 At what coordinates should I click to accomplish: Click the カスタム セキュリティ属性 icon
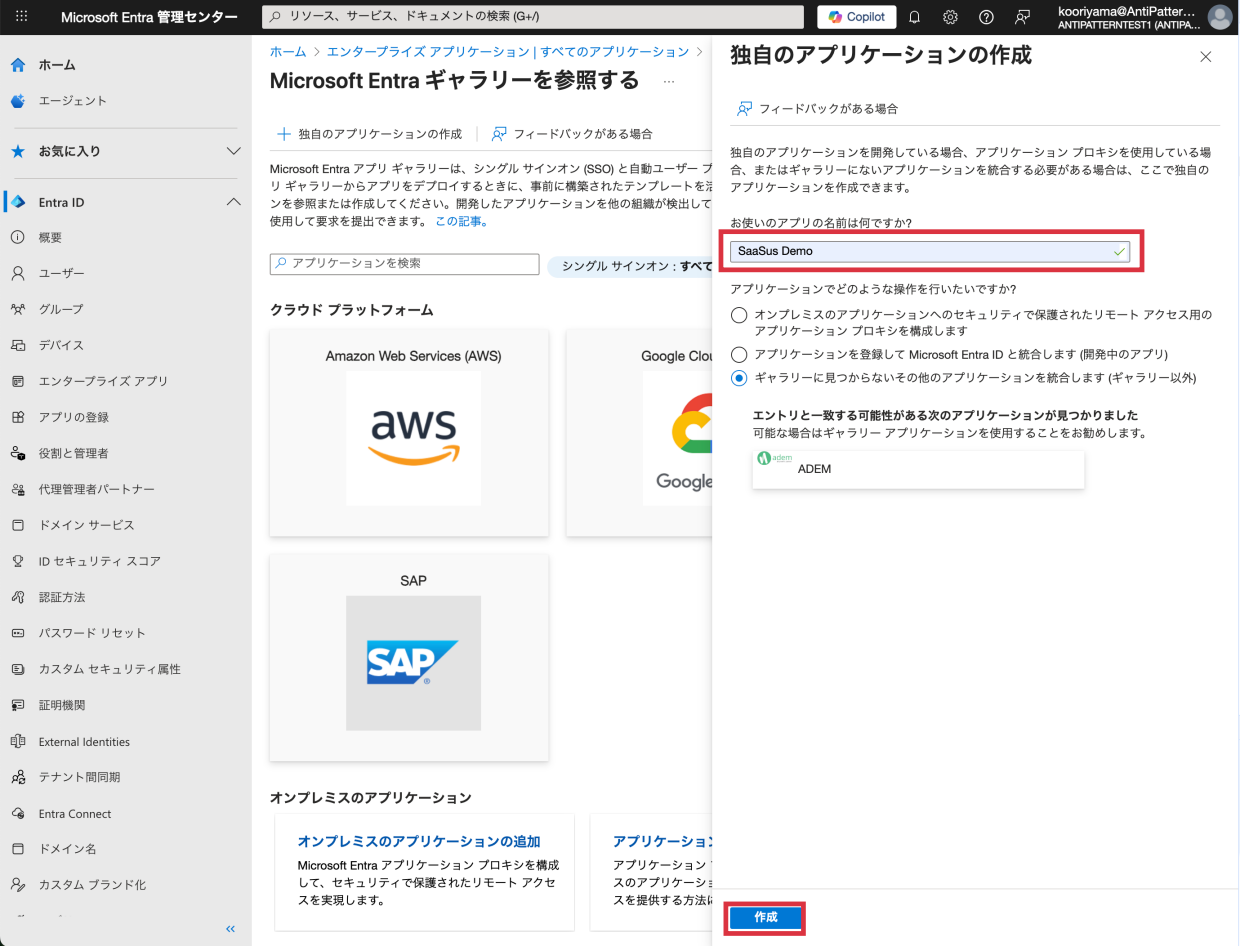point(17,669)
